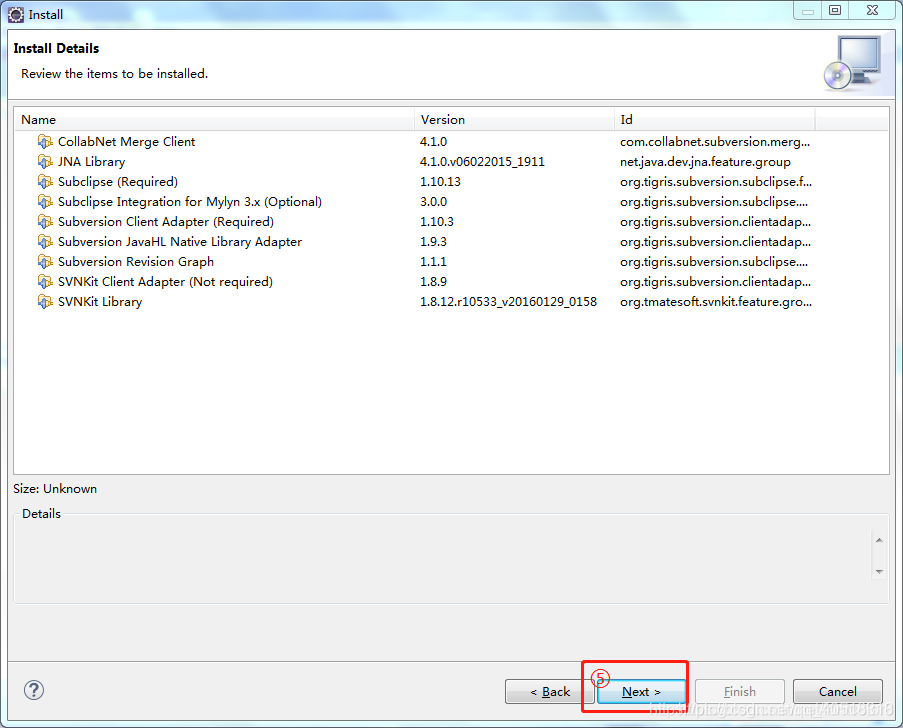Click version 3.0.0 cell

pyautogui.click(x=433, y=202)
